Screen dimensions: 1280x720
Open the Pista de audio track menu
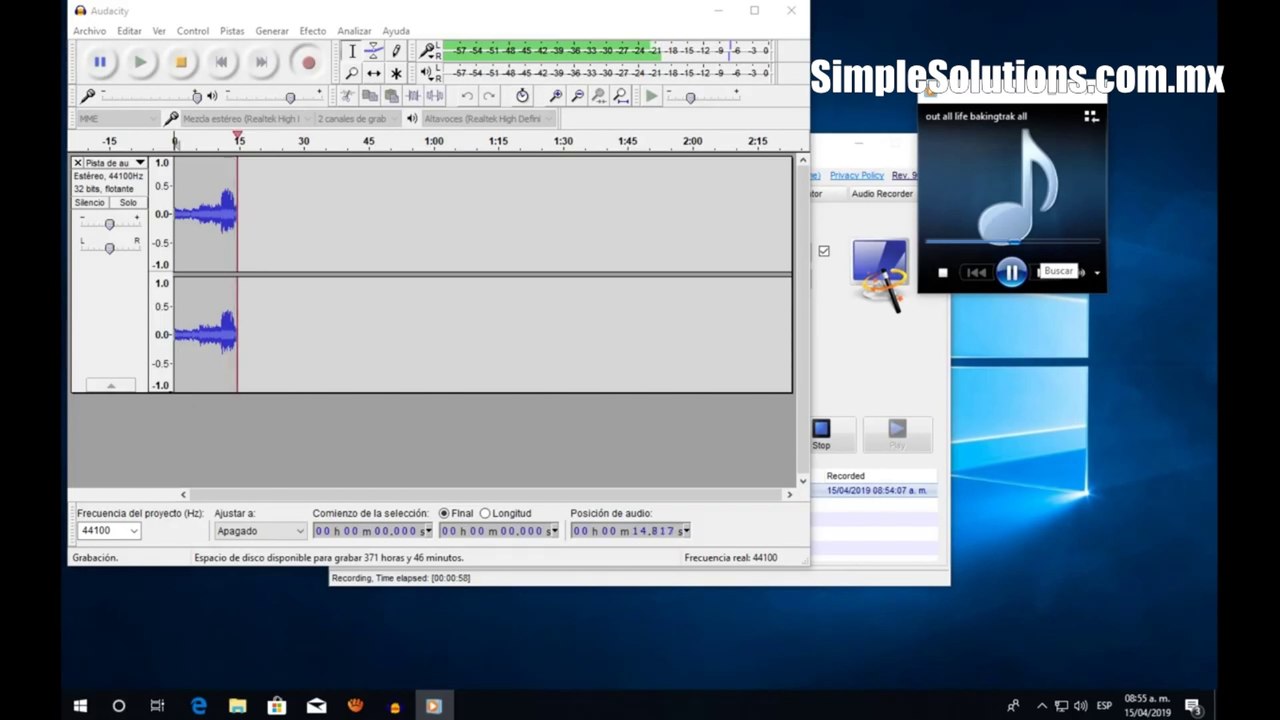[114, 162]
